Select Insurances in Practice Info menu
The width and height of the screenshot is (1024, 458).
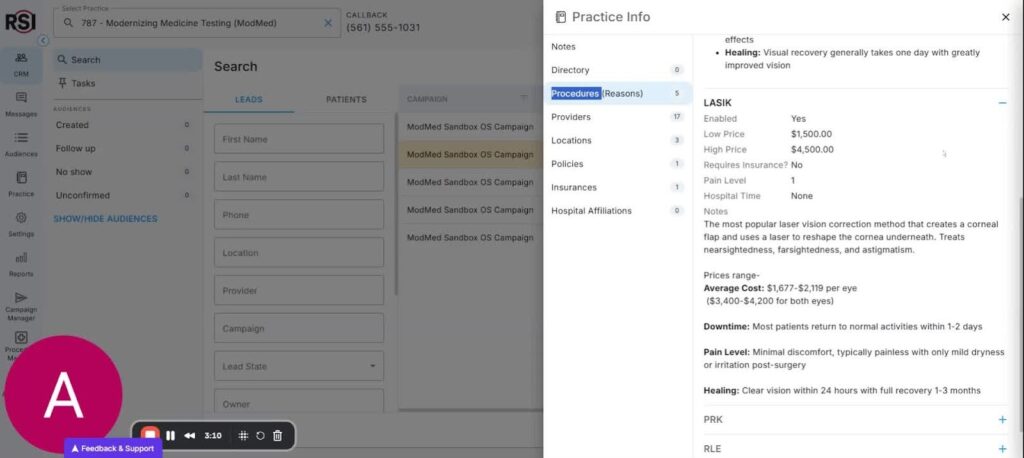pyautogui.click(x=574, y=187)
